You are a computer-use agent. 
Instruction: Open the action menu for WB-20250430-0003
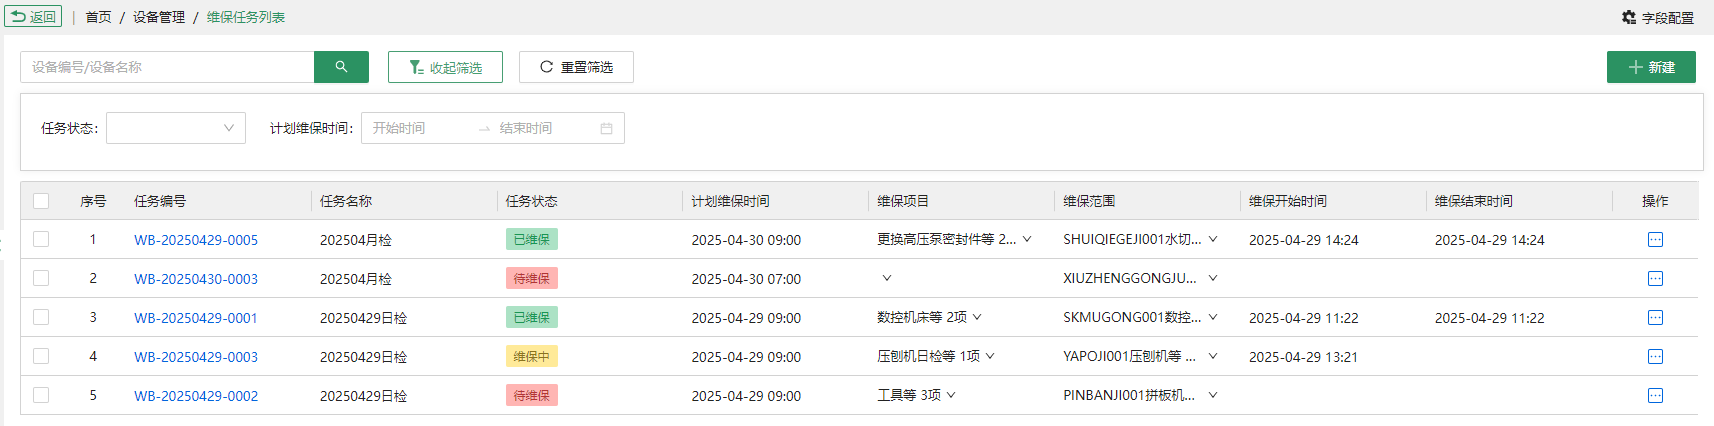1655,279
